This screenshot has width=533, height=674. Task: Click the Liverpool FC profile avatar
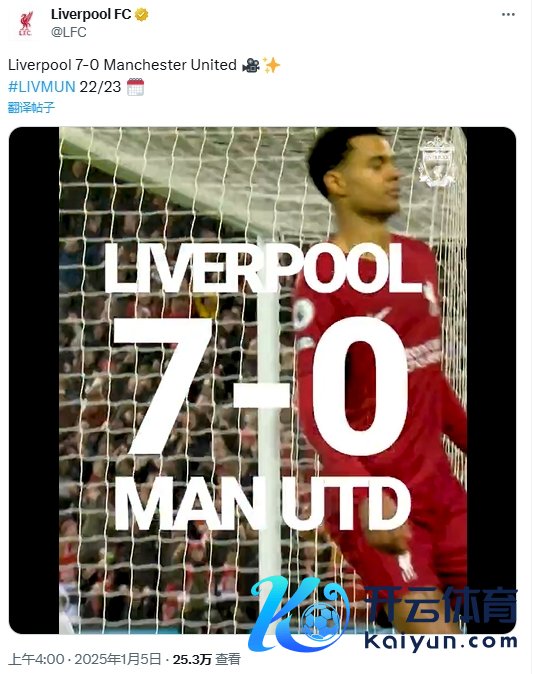[25, 23]
